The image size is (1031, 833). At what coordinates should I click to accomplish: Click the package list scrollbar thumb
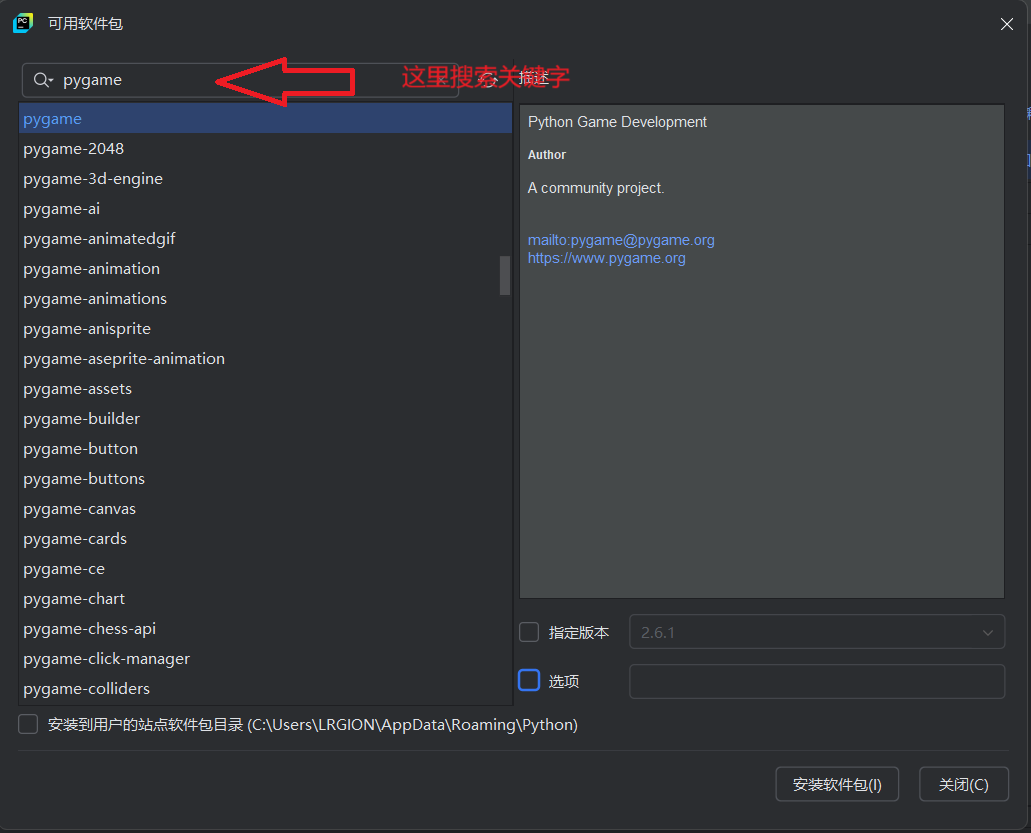(505, 275)
